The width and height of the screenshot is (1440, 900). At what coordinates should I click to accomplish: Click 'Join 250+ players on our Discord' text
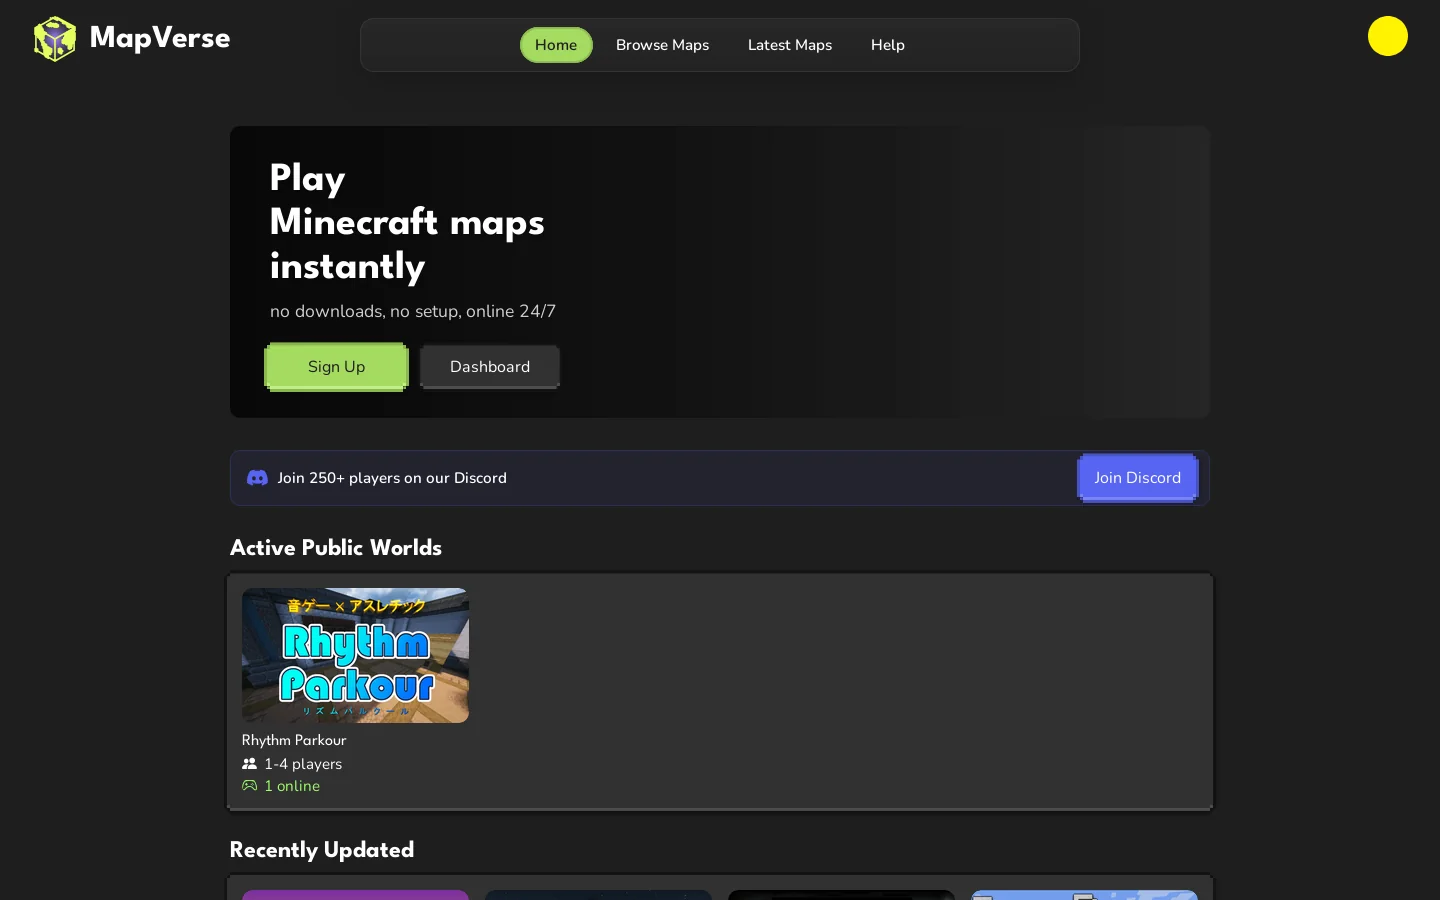(x=392, y=478)
